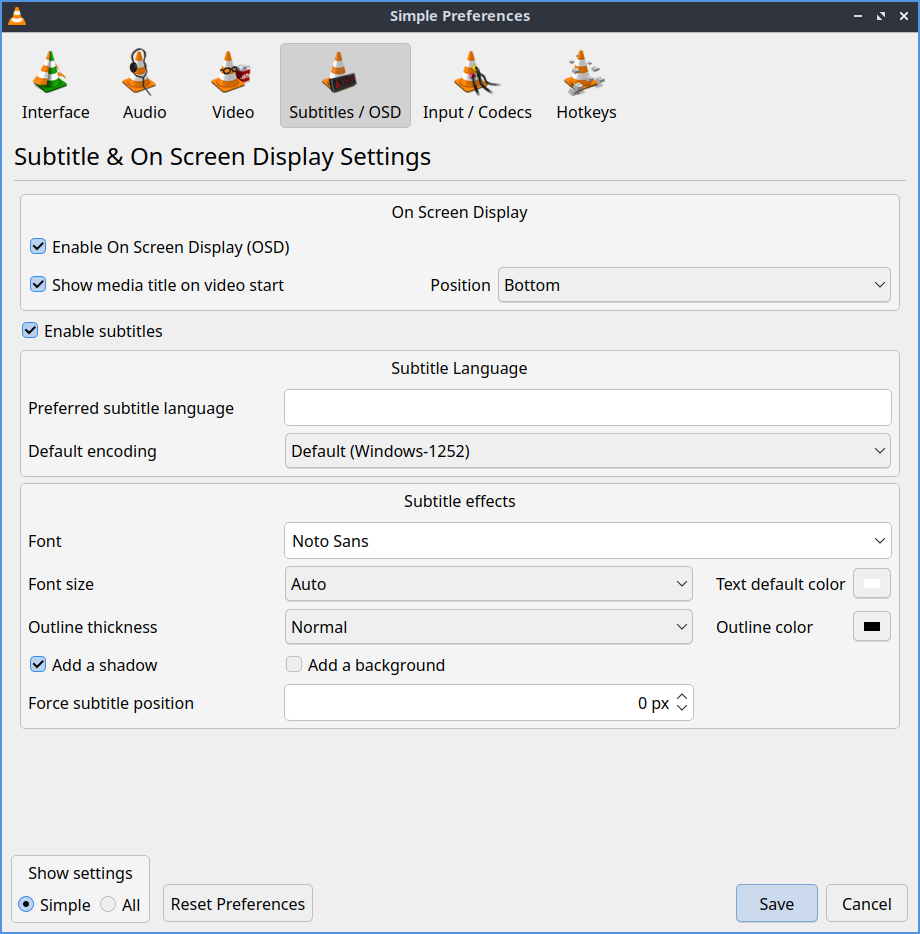Open the Input / Codecs cone icon
Image resolution: width=920 pixels, height=934 pixels.
(476, 73)
